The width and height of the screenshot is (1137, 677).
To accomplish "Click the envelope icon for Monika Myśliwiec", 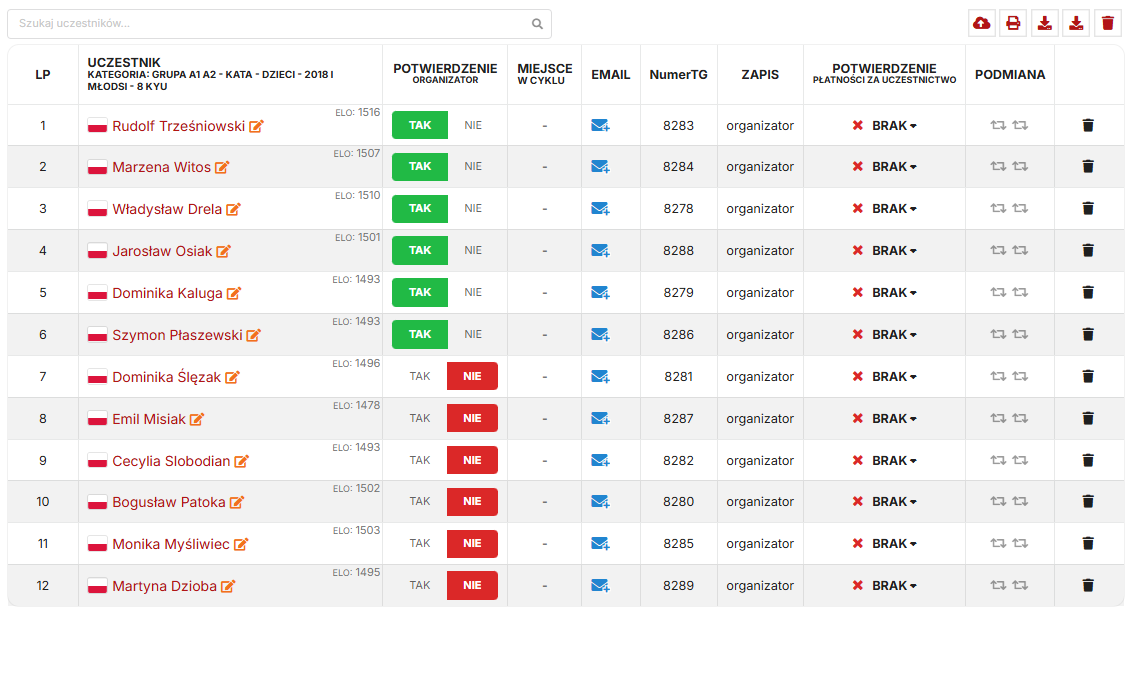I will click(600, 544).
